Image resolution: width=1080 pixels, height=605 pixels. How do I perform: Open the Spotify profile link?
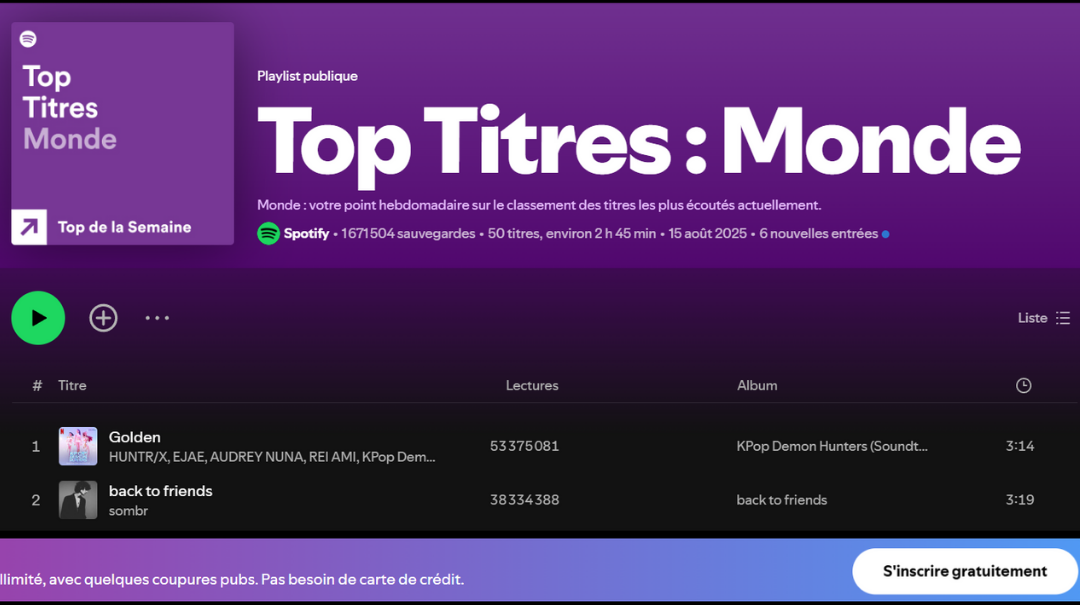coord(306,234)
